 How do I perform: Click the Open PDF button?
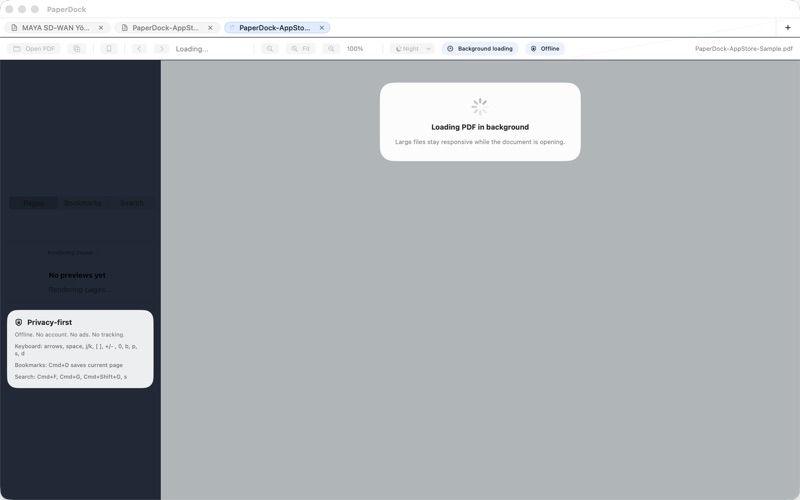point(34,48)
